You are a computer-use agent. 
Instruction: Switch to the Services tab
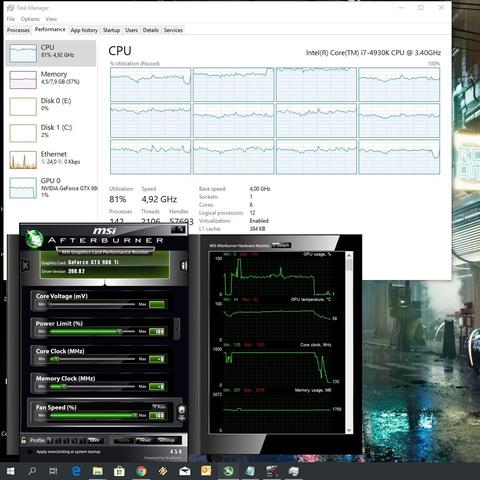(x=173, y=30)
